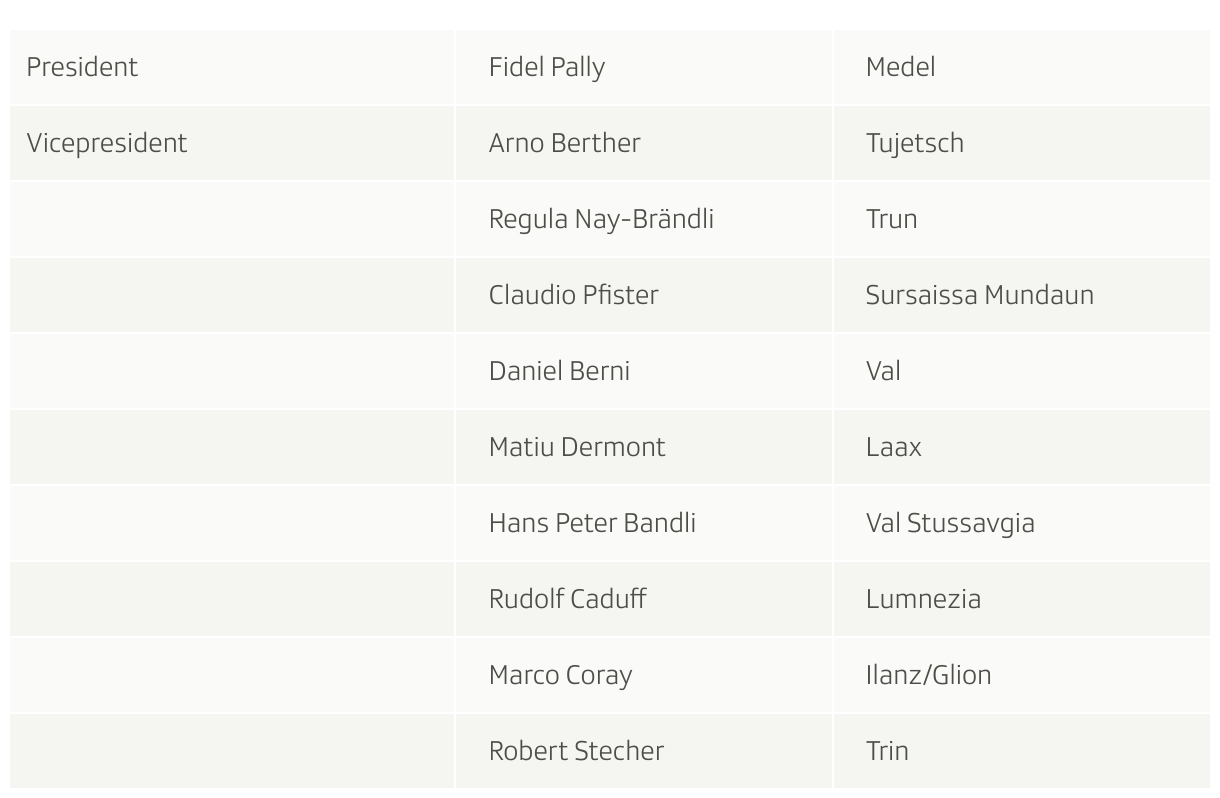Select the Lumnezia municipality cell
This screenshot has height=798, width=1220.
1021,599
